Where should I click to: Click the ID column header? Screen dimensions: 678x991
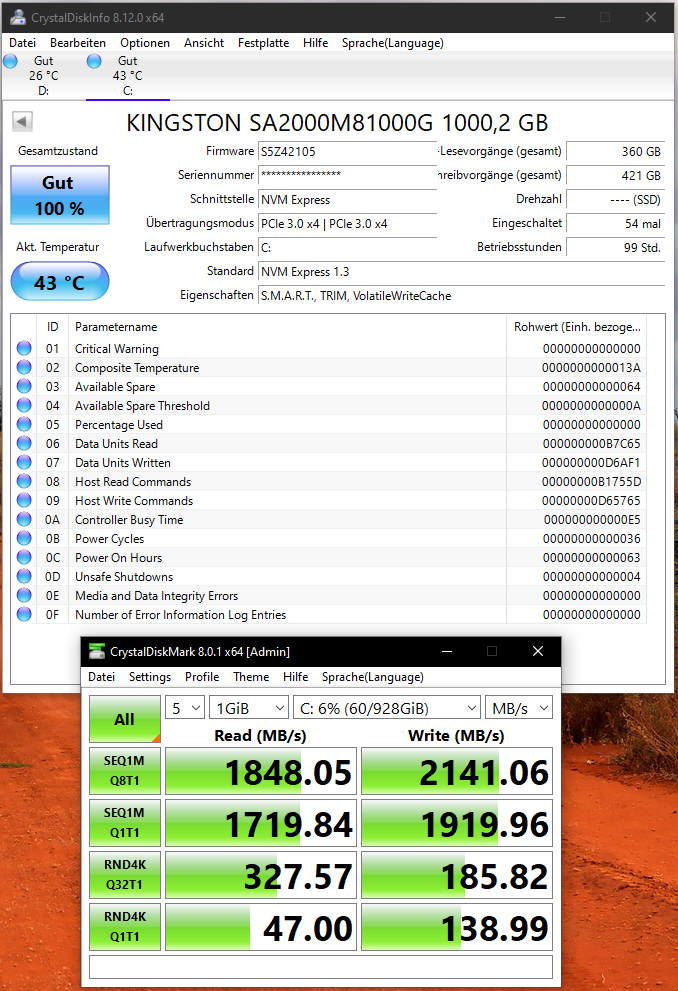(x=52, y=327)
